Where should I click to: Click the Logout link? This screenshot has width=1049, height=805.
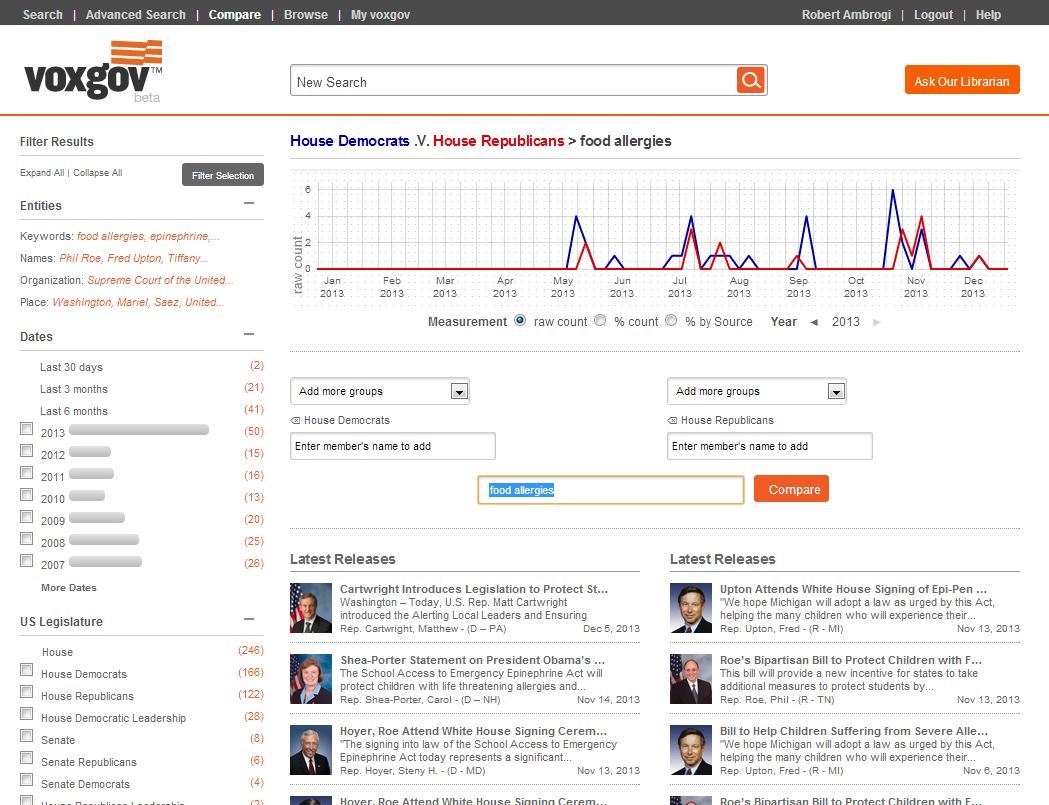pos(933,15)
